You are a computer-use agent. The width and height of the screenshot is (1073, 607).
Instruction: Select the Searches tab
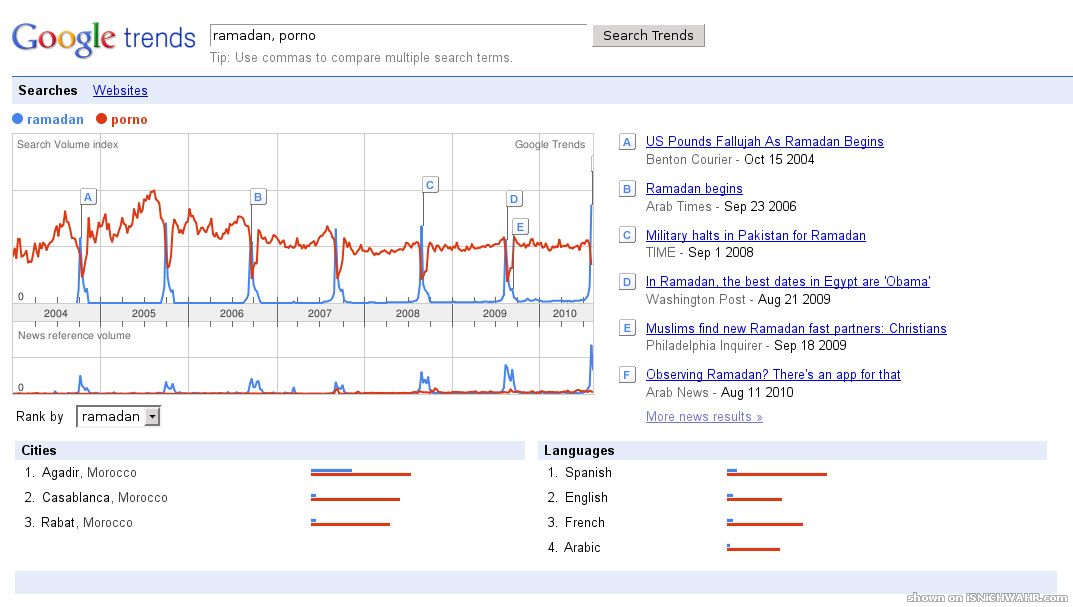pyautogui.click(x=48, y=90)
